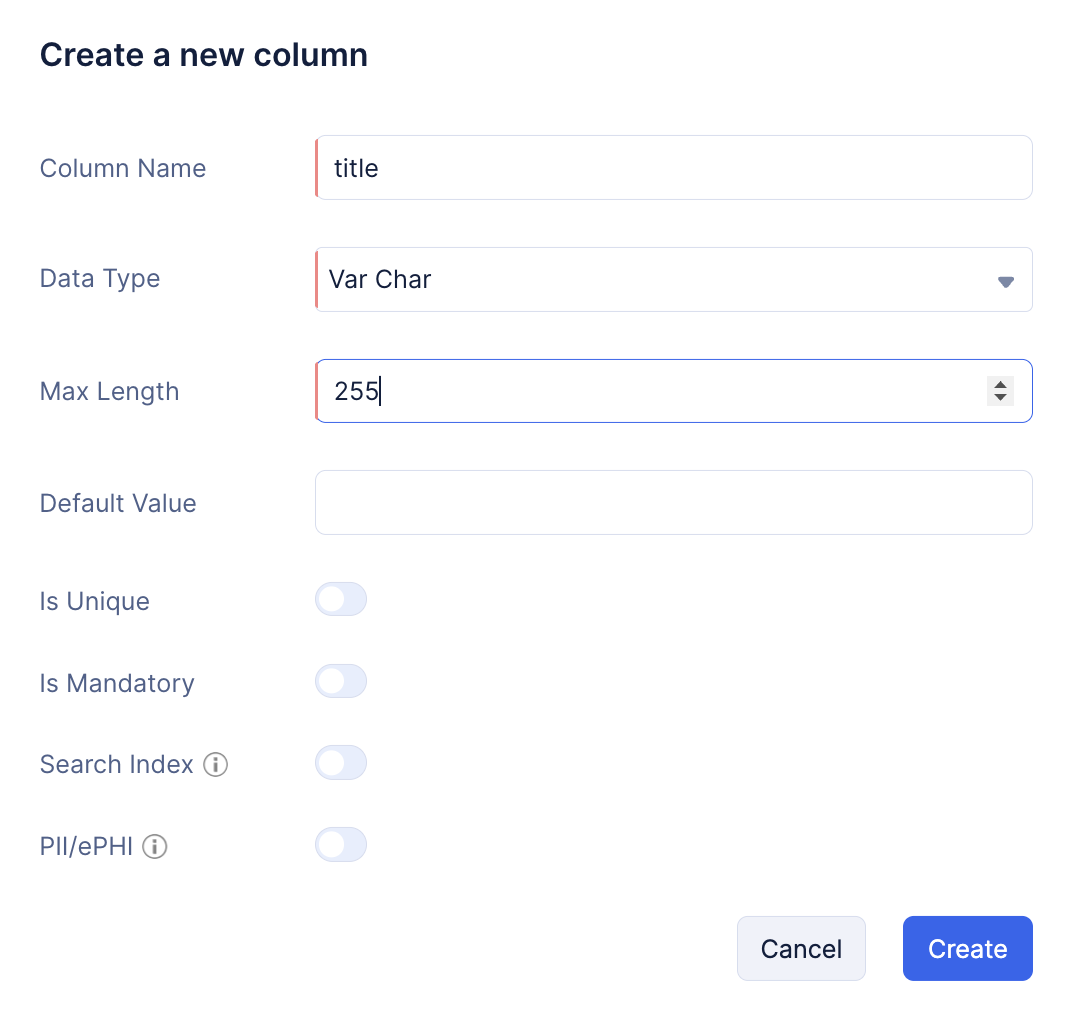
Task: Decrease Max Length with the down arrow
Action: coord(1000,398)
